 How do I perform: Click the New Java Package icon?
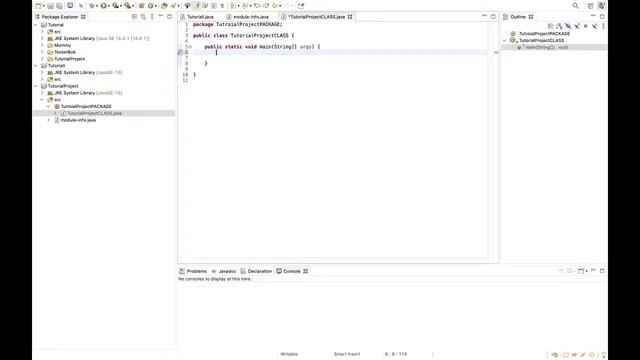[x=142, y=6]
